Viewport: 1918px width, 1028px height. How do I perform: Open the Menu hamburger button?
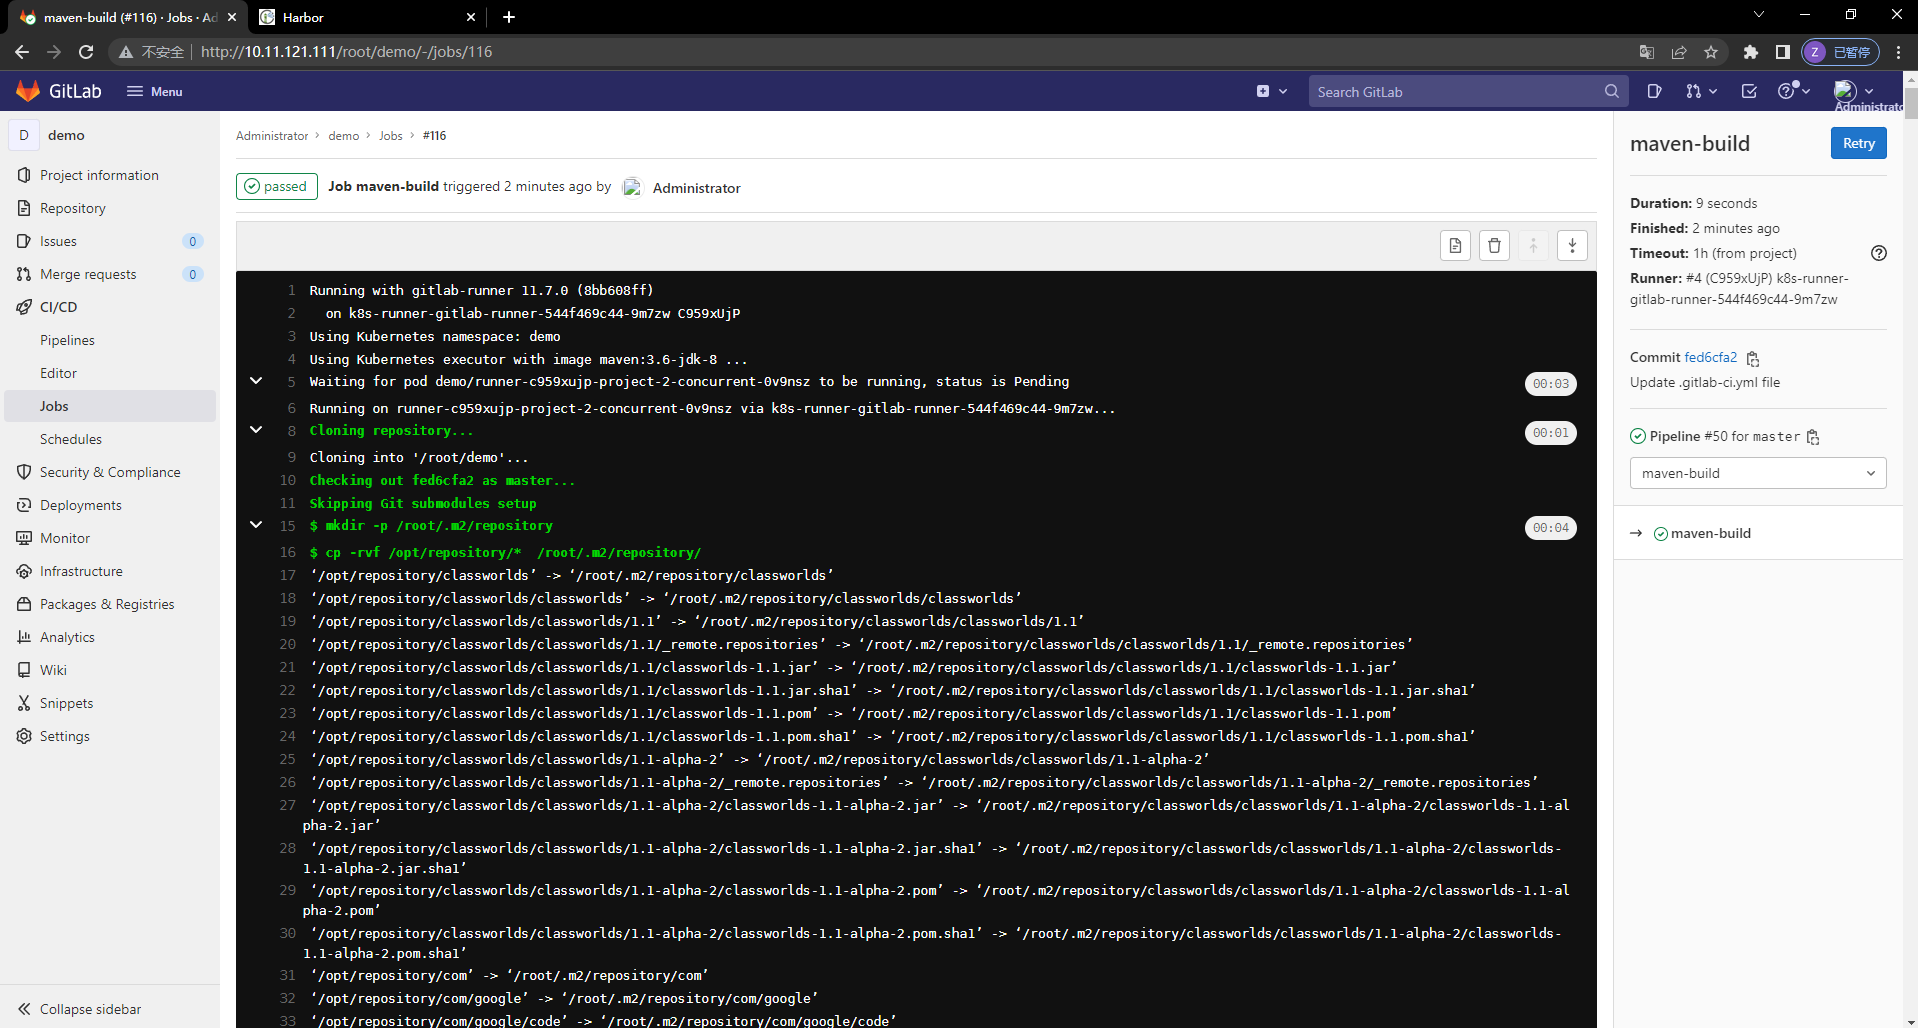coord(154,91)
